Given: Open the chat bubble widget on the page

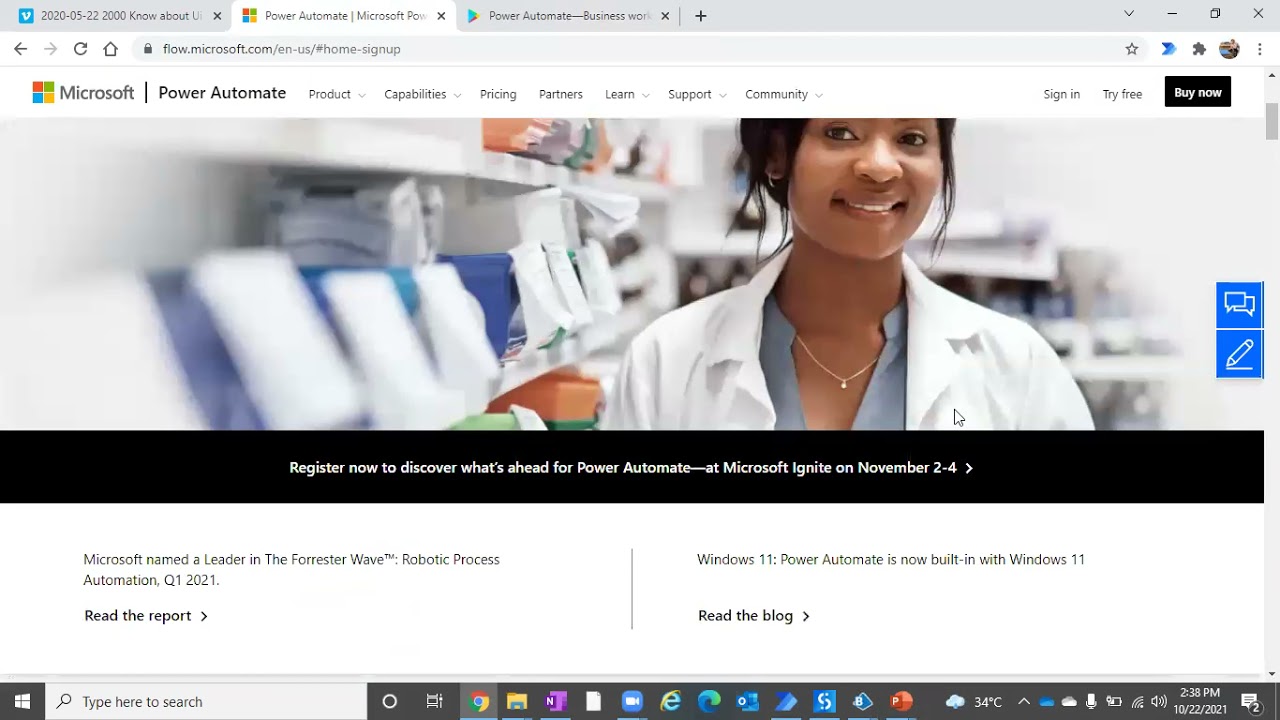Looking at the screenshot, I should pos(1240,304).
